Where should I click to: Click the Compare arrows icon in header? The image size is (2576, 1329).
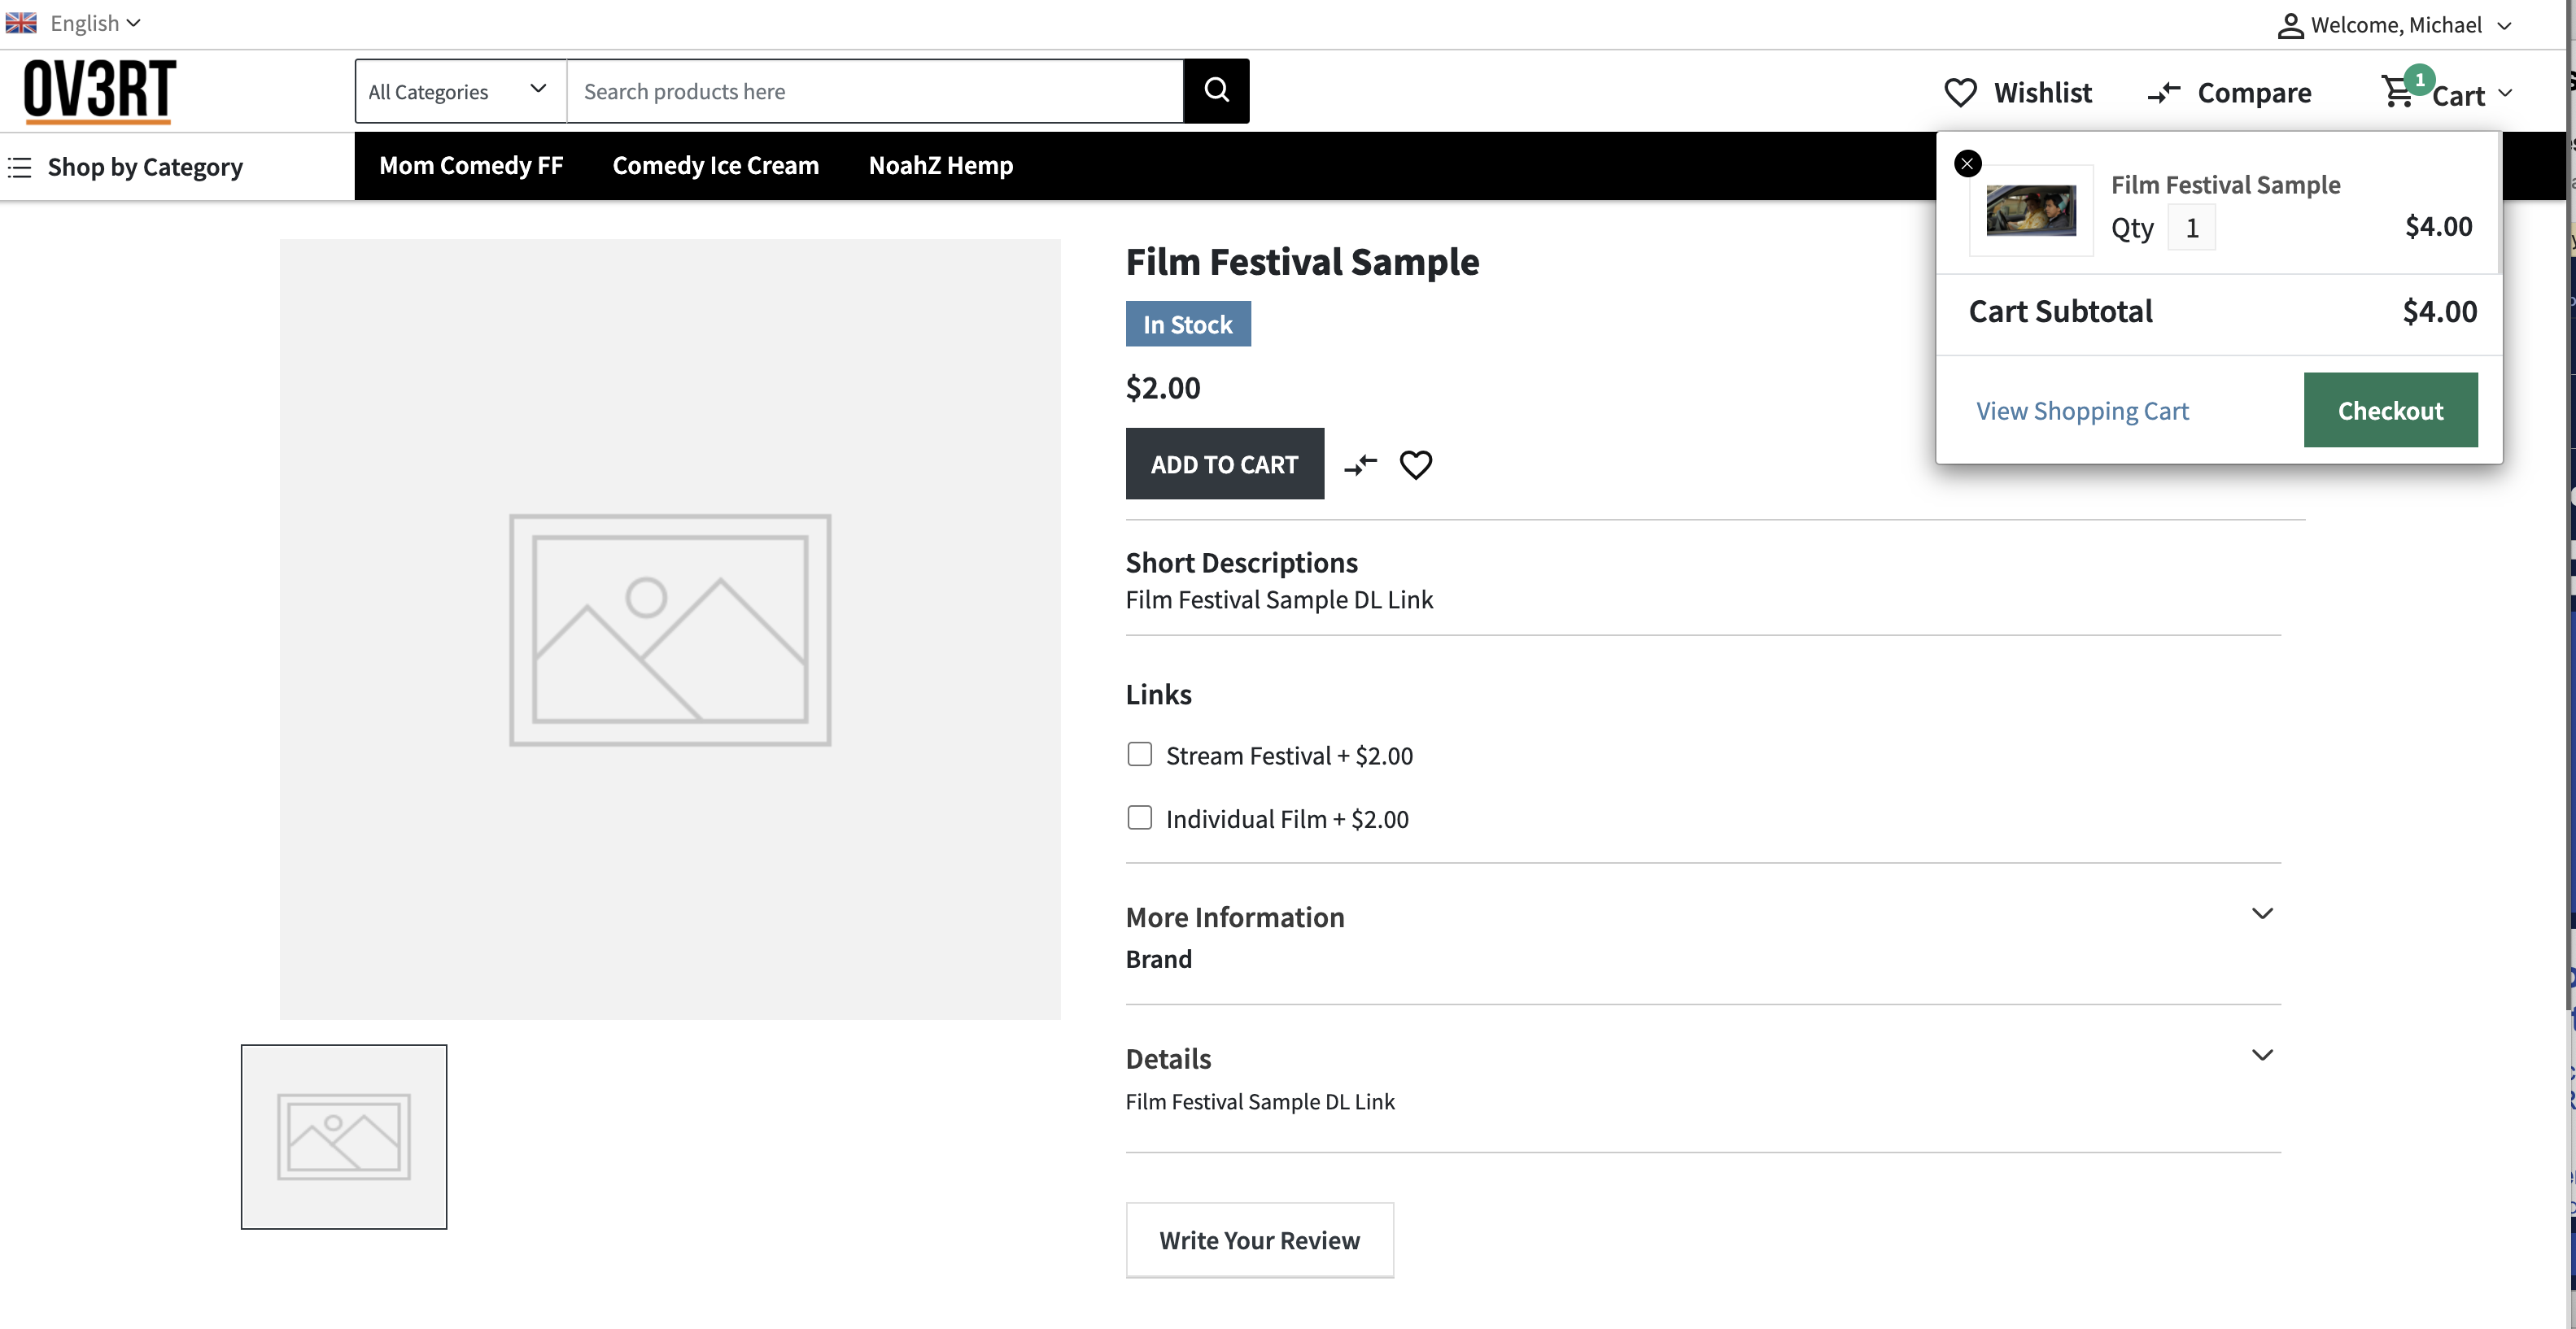point(2164,93)
